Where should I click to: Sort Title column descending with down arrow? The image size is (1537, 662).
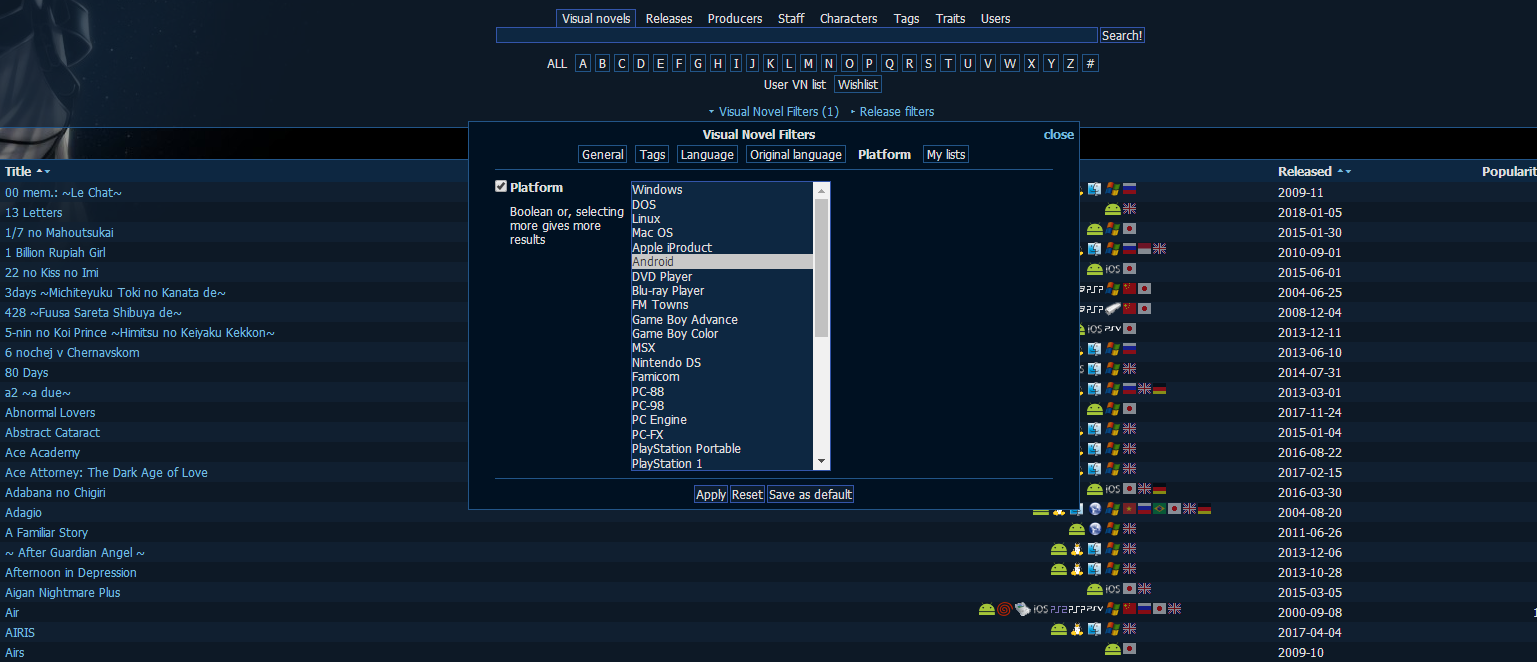click(47, 172)
